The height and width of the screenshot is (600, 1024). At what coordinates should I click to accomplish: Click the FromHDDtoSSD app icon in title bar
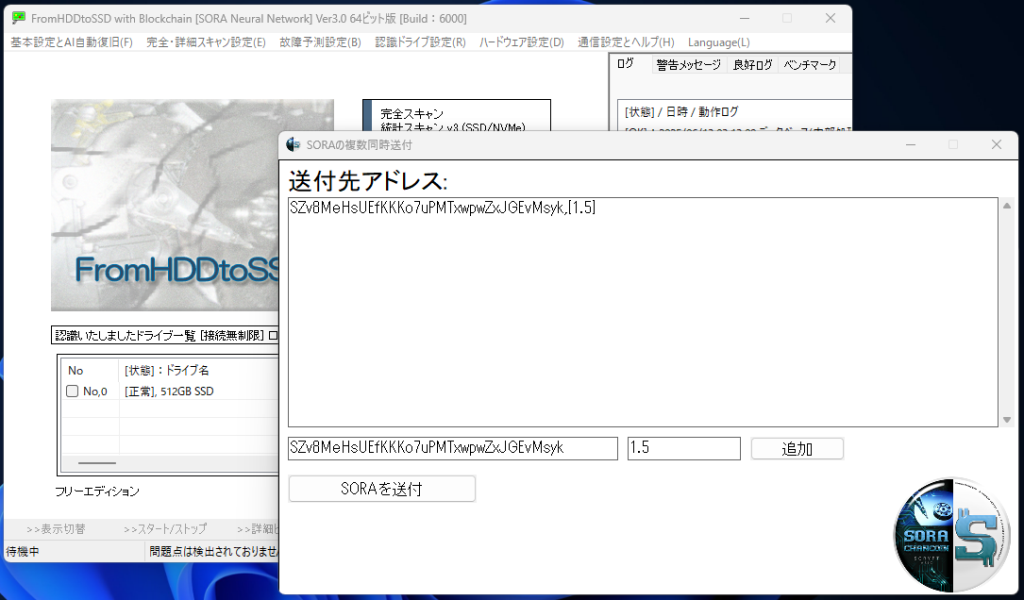(19, 18)
